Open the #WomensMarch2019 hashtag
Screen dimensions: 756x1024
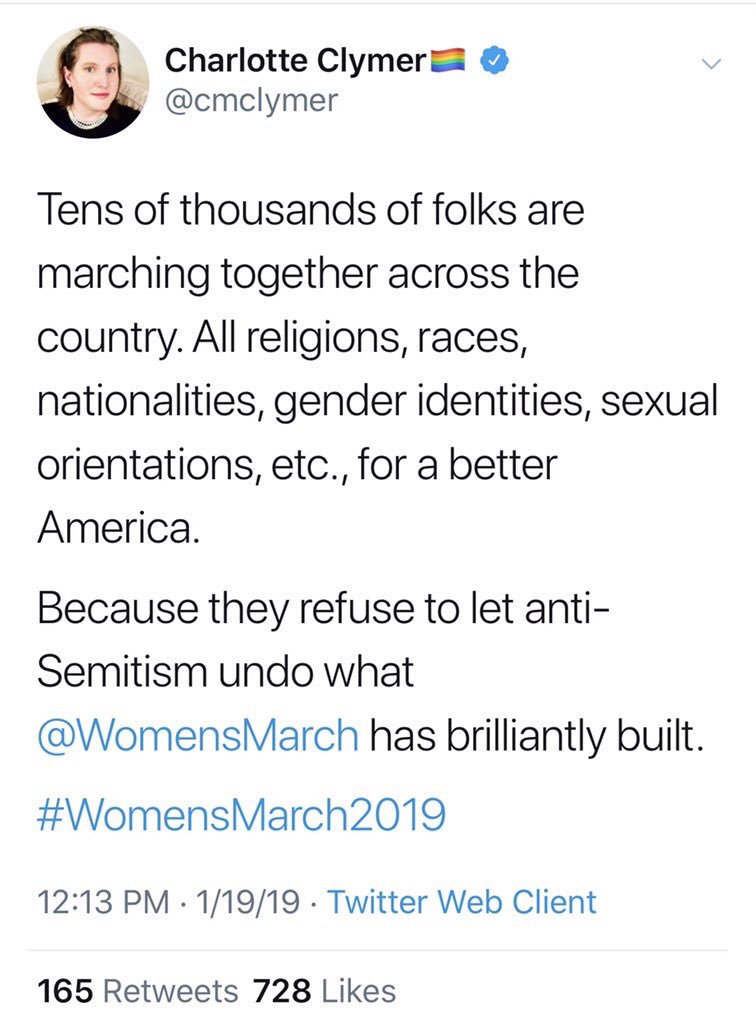click(242, 814)
